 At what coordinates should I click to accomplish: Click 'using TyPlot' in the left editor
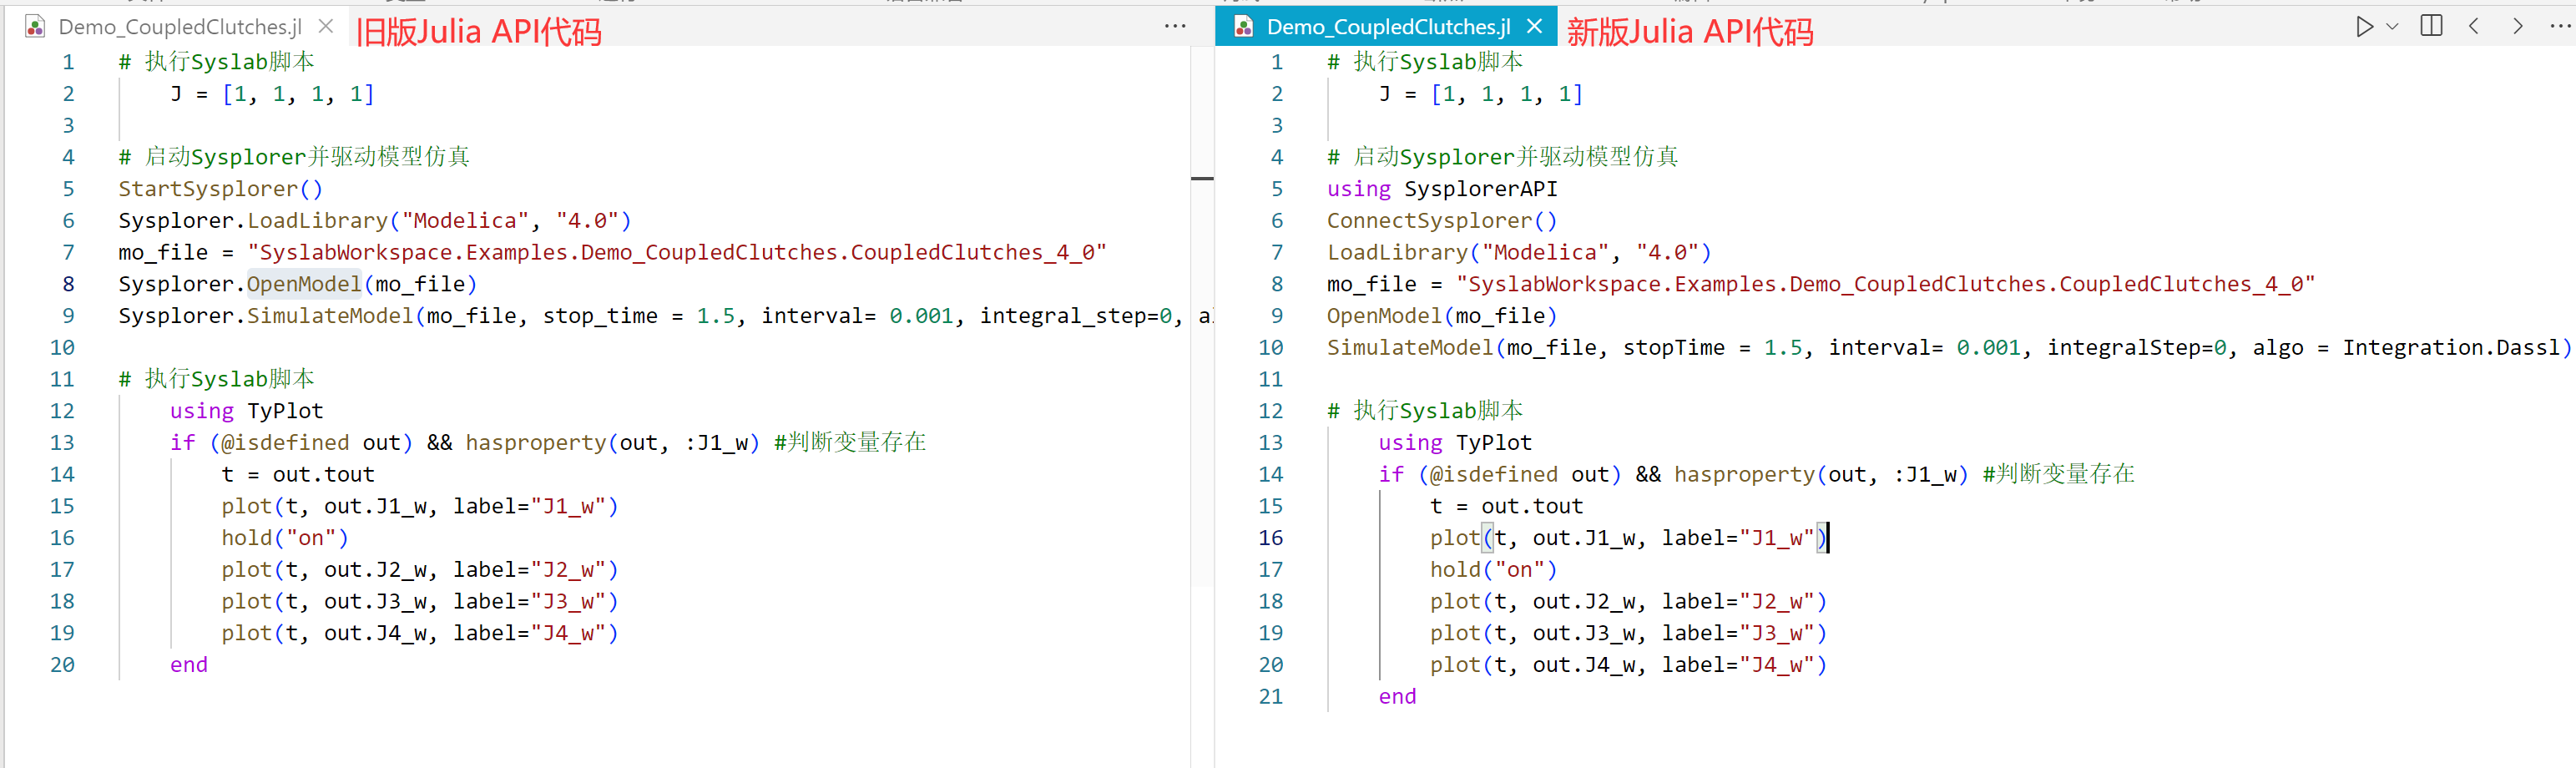click(246, 411)
